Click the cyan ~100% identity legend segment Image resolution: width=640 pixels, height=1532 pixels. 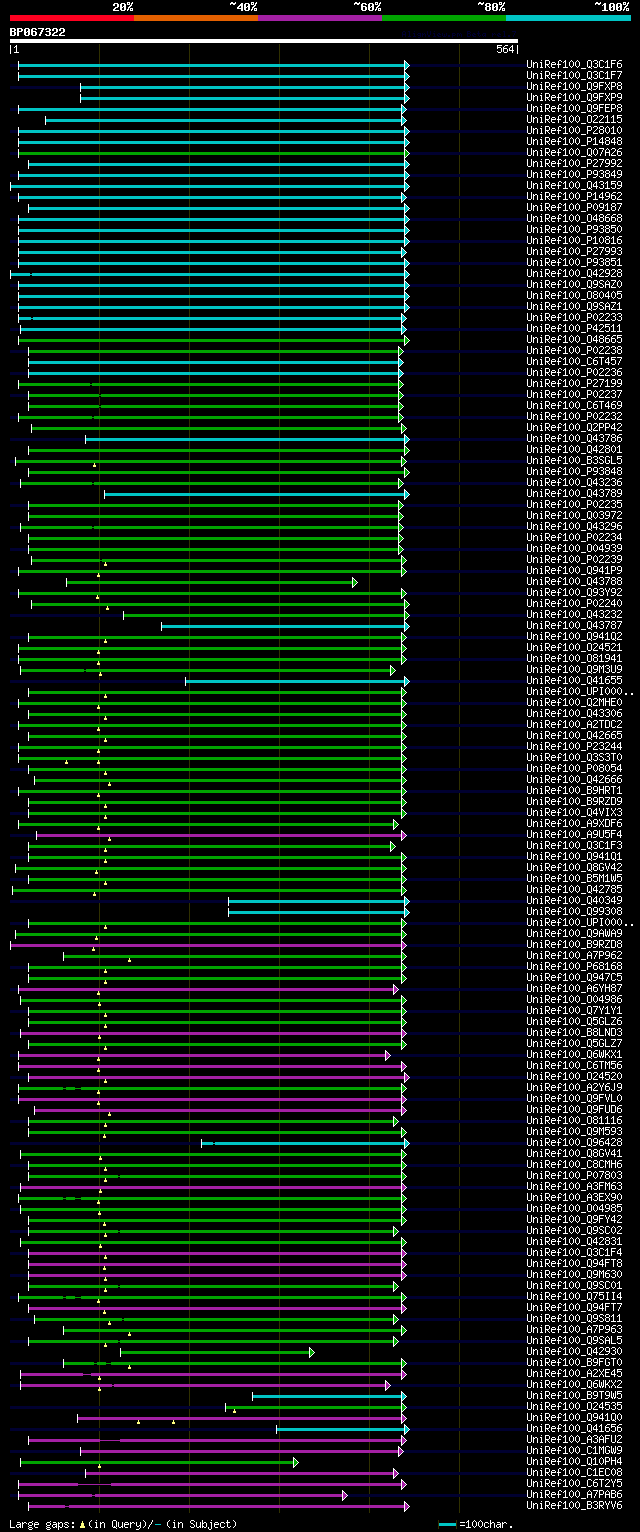[x=567, y=17]
